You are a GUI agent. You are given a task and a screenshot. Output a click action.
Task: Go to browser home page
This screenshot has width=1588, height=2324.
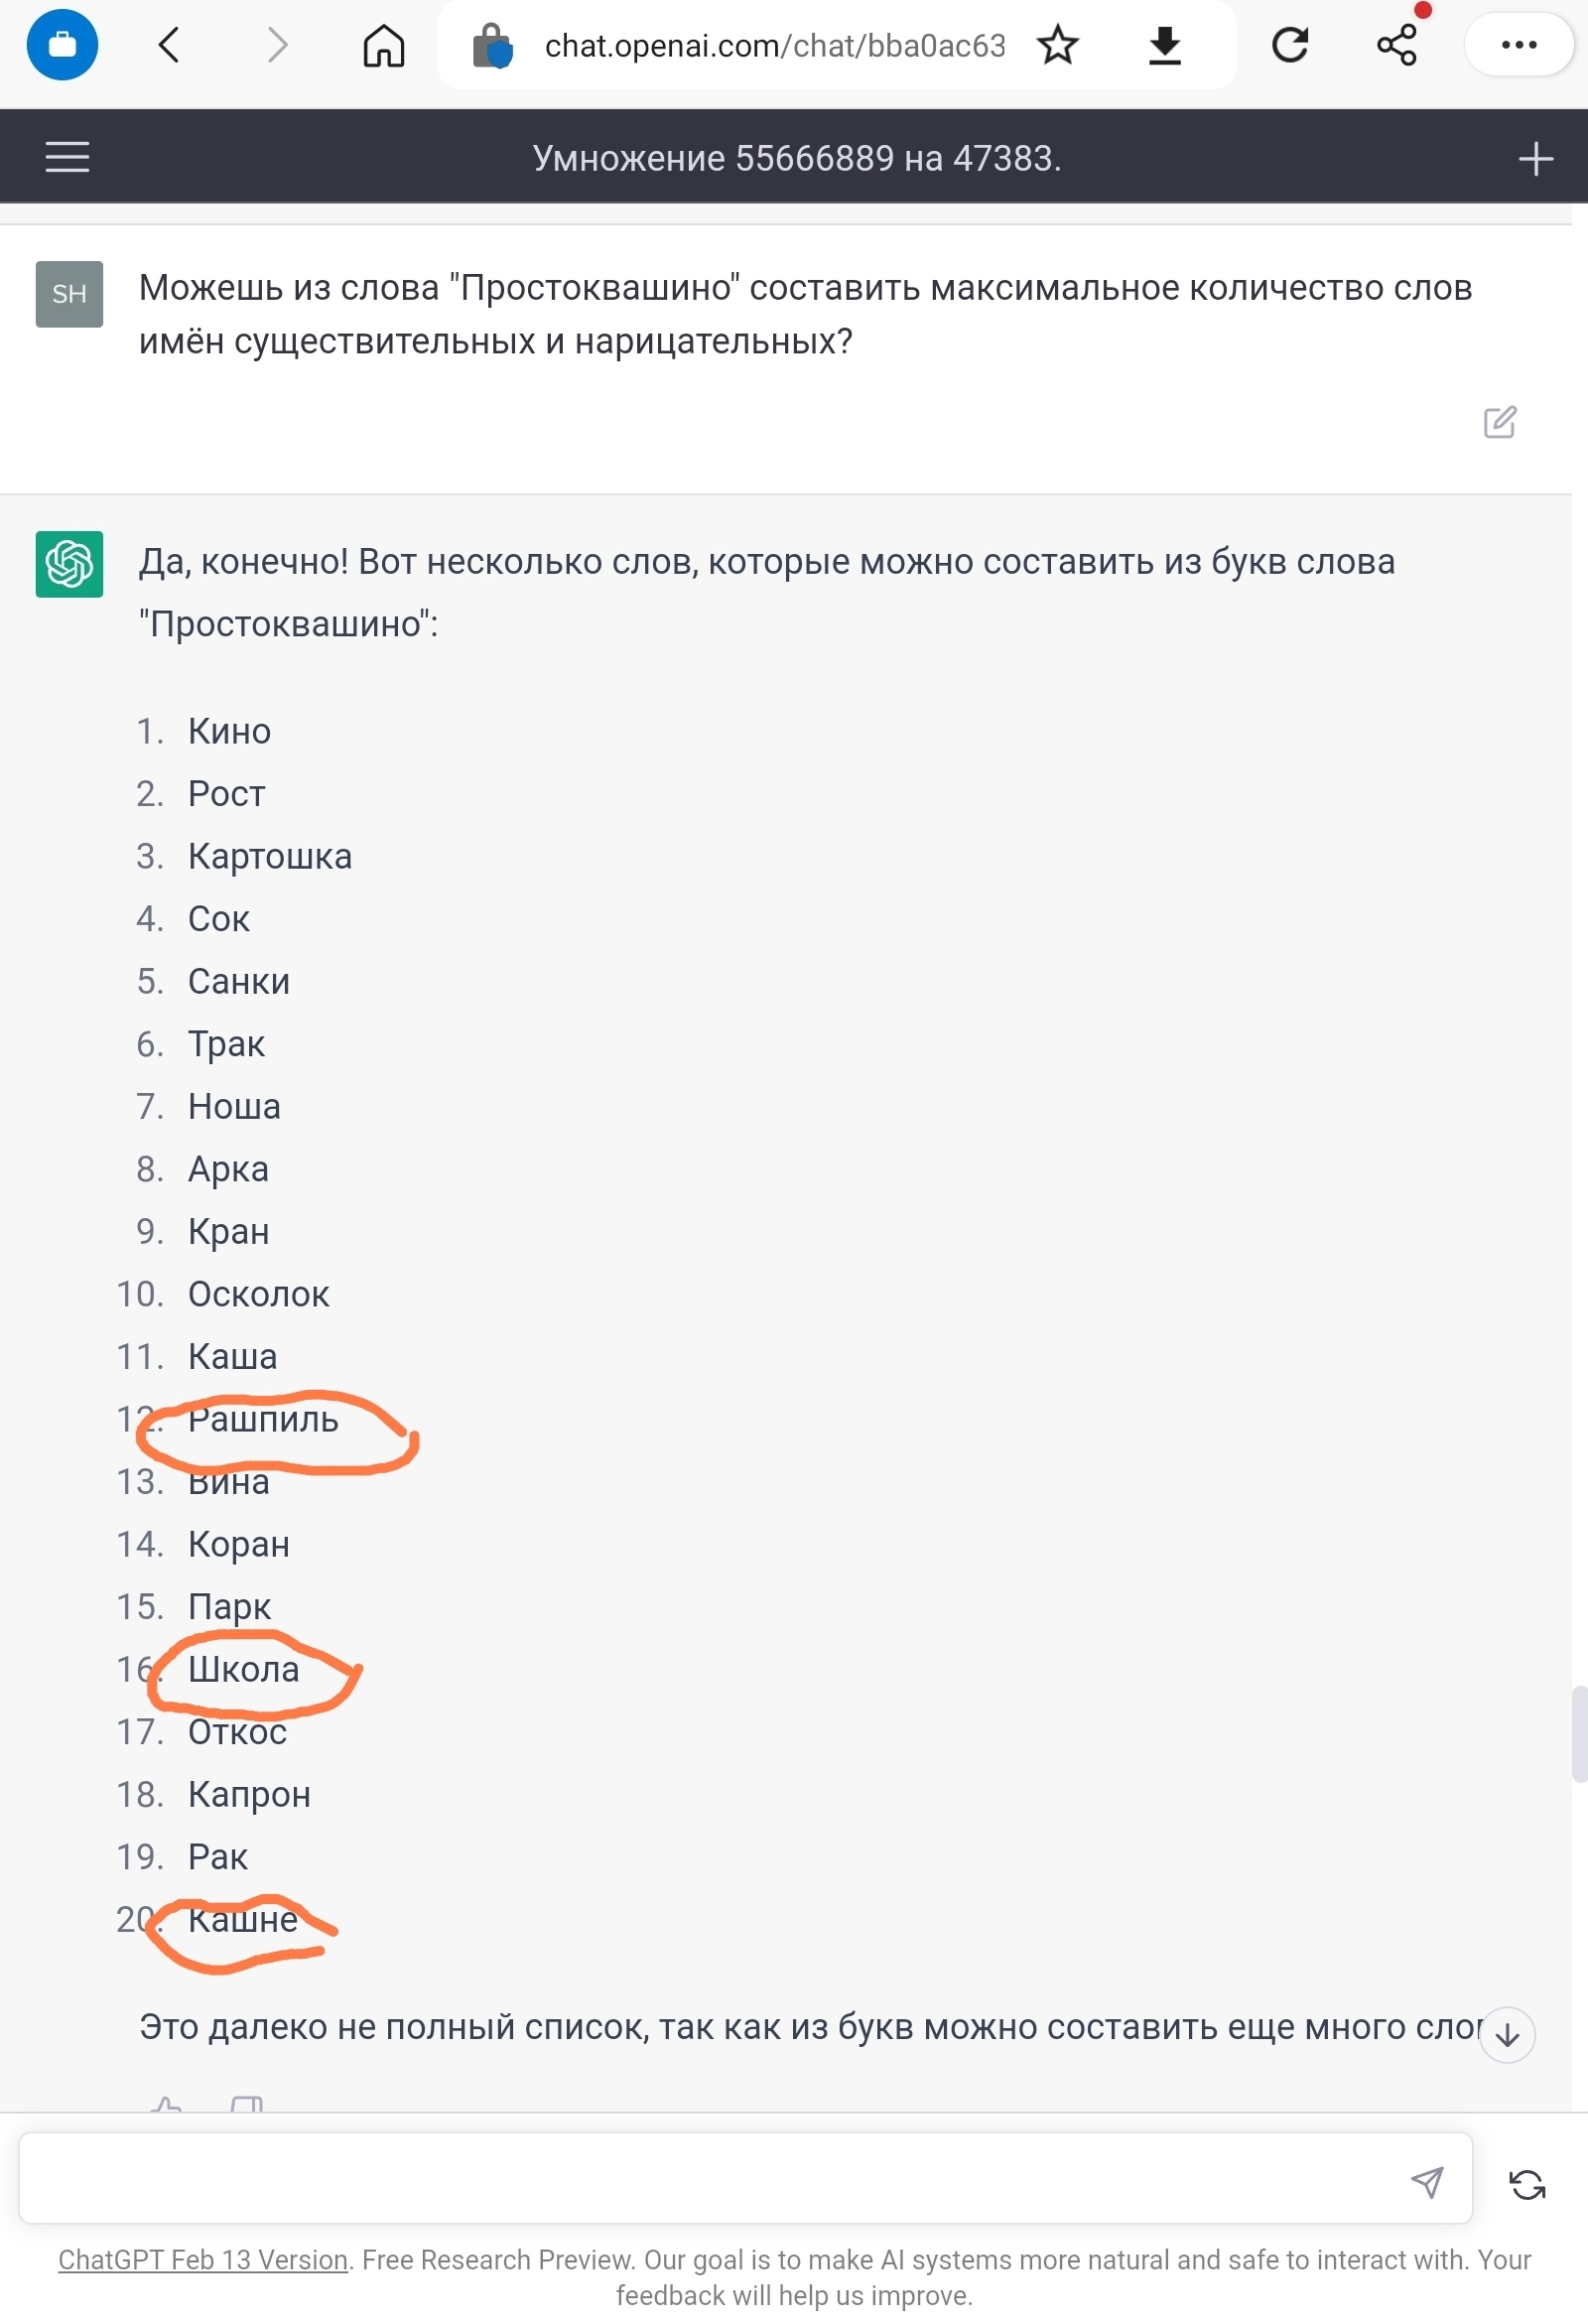[383, 46]
